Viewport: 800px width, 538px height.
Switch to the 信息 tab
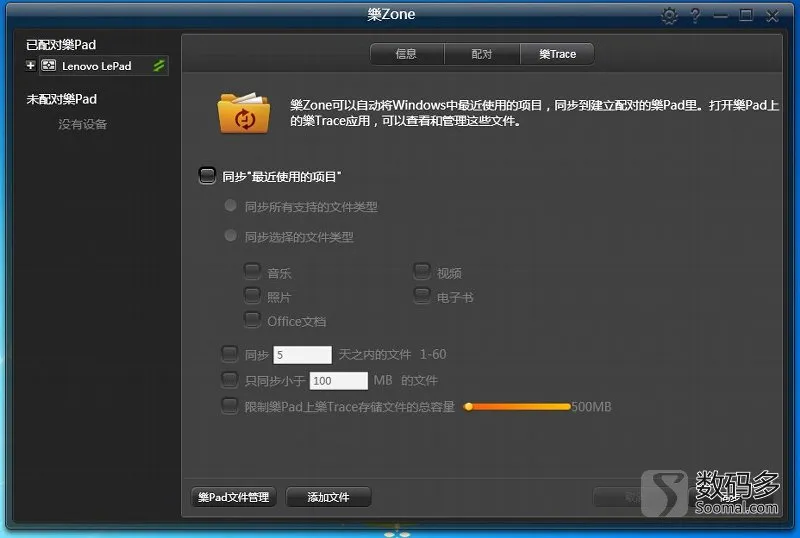[407, 54]
